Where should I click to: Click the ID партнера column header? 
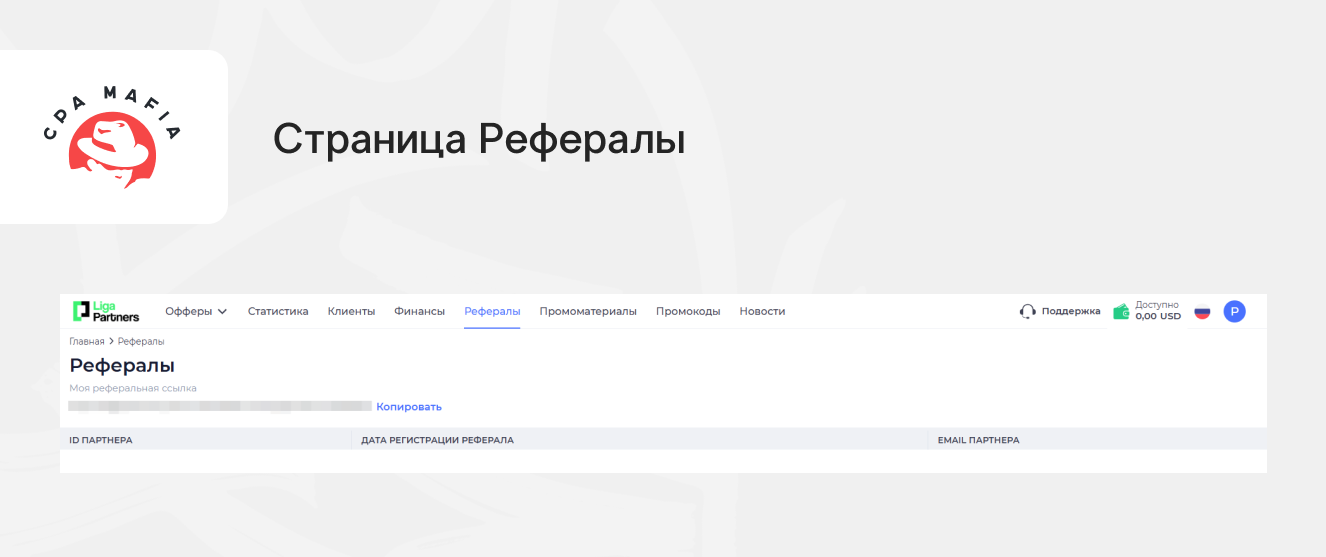(x=101, y=440)
